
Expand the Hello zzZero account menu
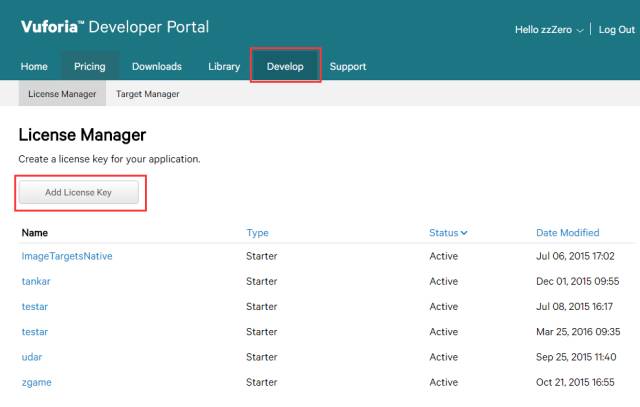549,30
